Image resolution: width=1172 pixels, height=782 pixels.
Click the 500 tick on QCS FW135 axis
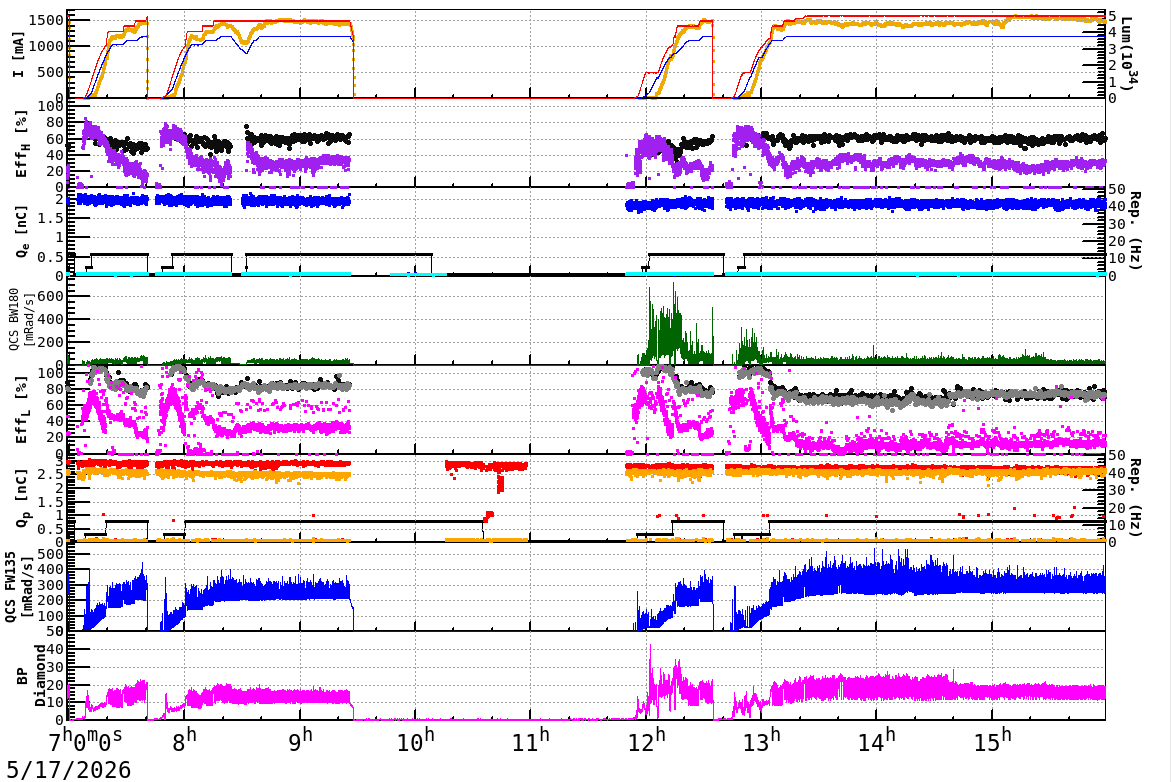[51, 554]
